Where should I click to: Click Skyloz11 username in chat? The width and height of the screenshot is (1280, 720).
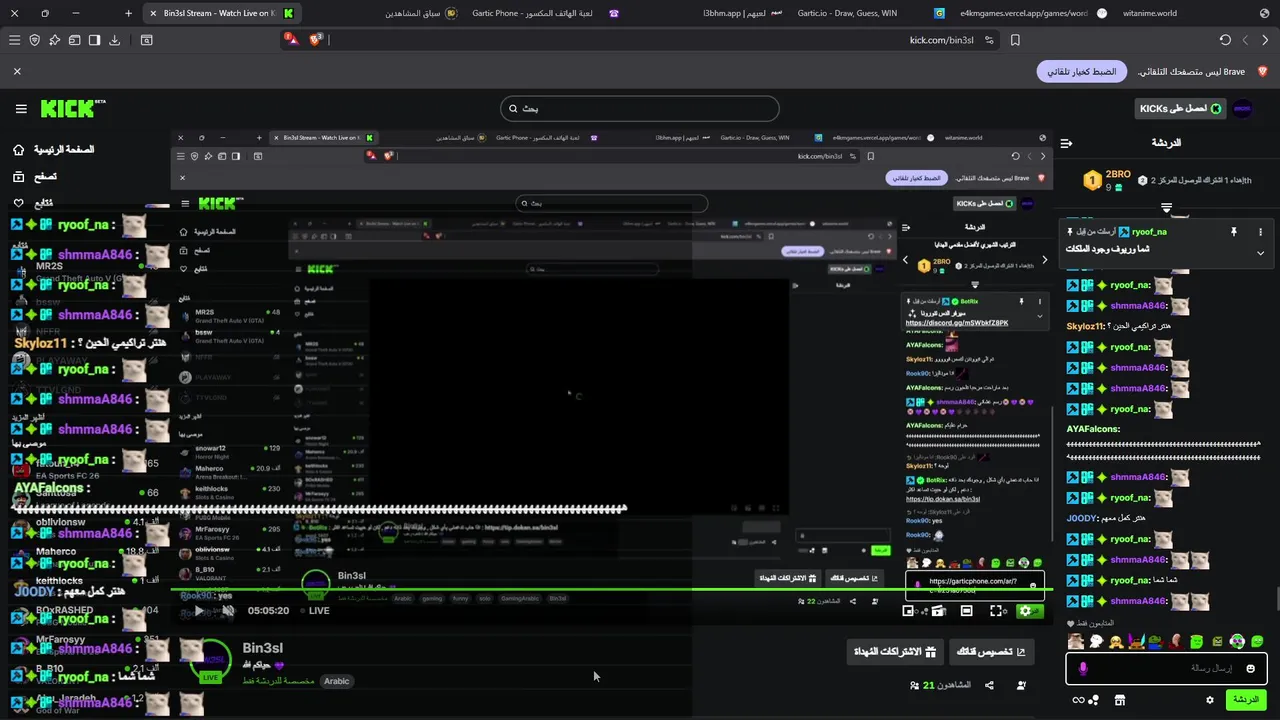pyautogui.click(x=1086, y=327)
